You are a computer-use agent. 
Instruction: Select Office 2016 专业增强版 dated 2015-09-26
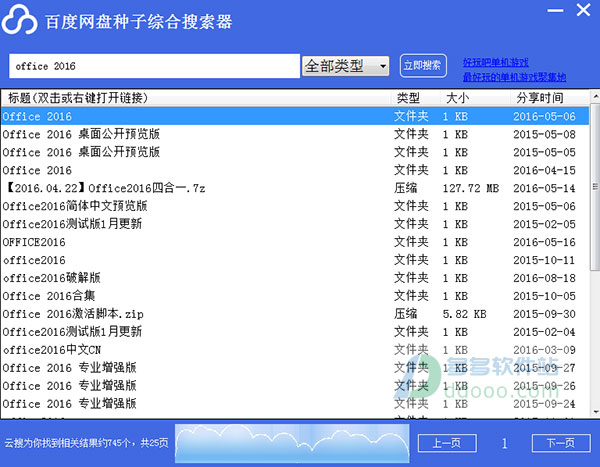coord(295,386)
